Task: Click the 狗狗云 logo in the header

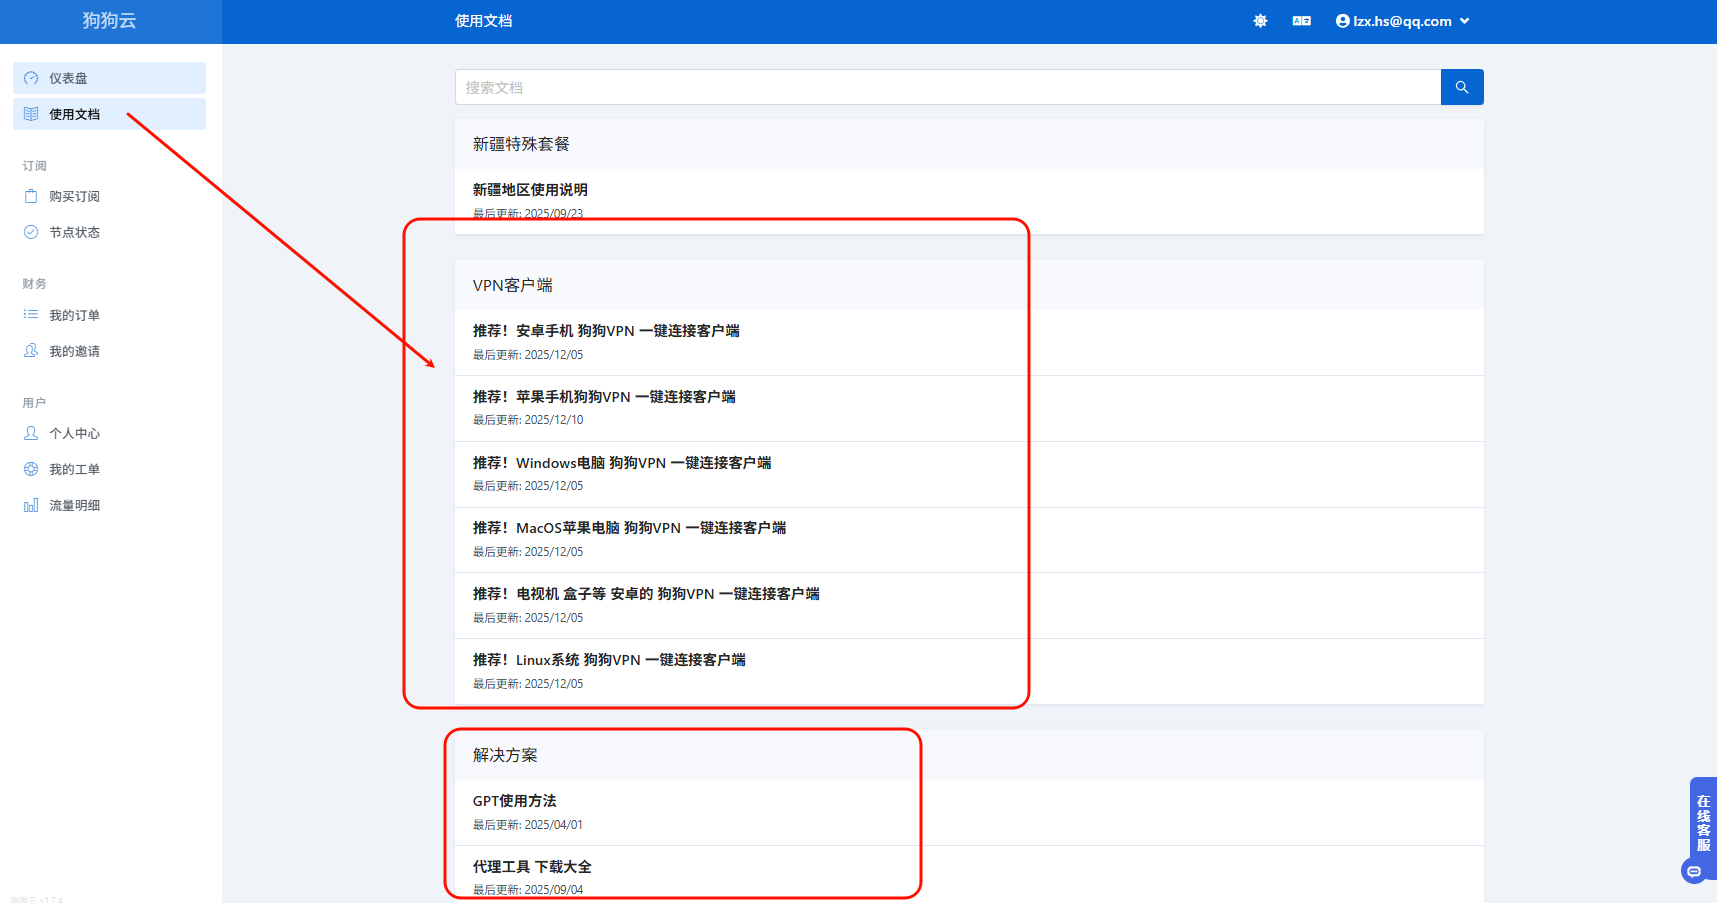Action: point(109,21)
